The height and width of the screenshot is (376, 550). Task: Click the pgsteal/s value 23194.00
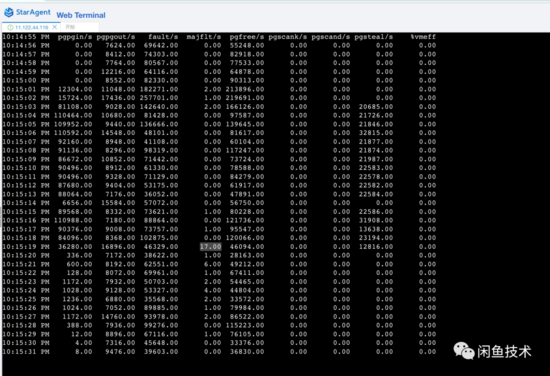pyautogui.click(x=376, y=238)
